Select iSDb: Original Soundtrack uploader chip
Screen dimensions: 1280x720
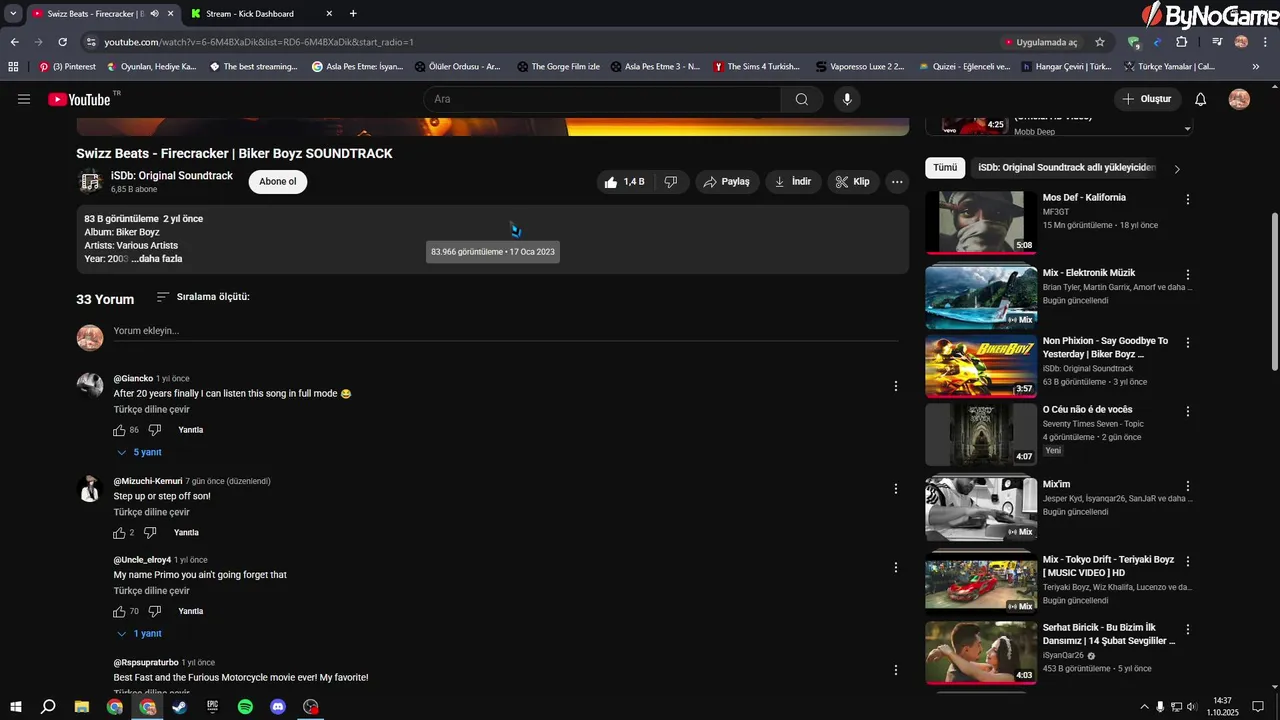(x=1067, y=168)
